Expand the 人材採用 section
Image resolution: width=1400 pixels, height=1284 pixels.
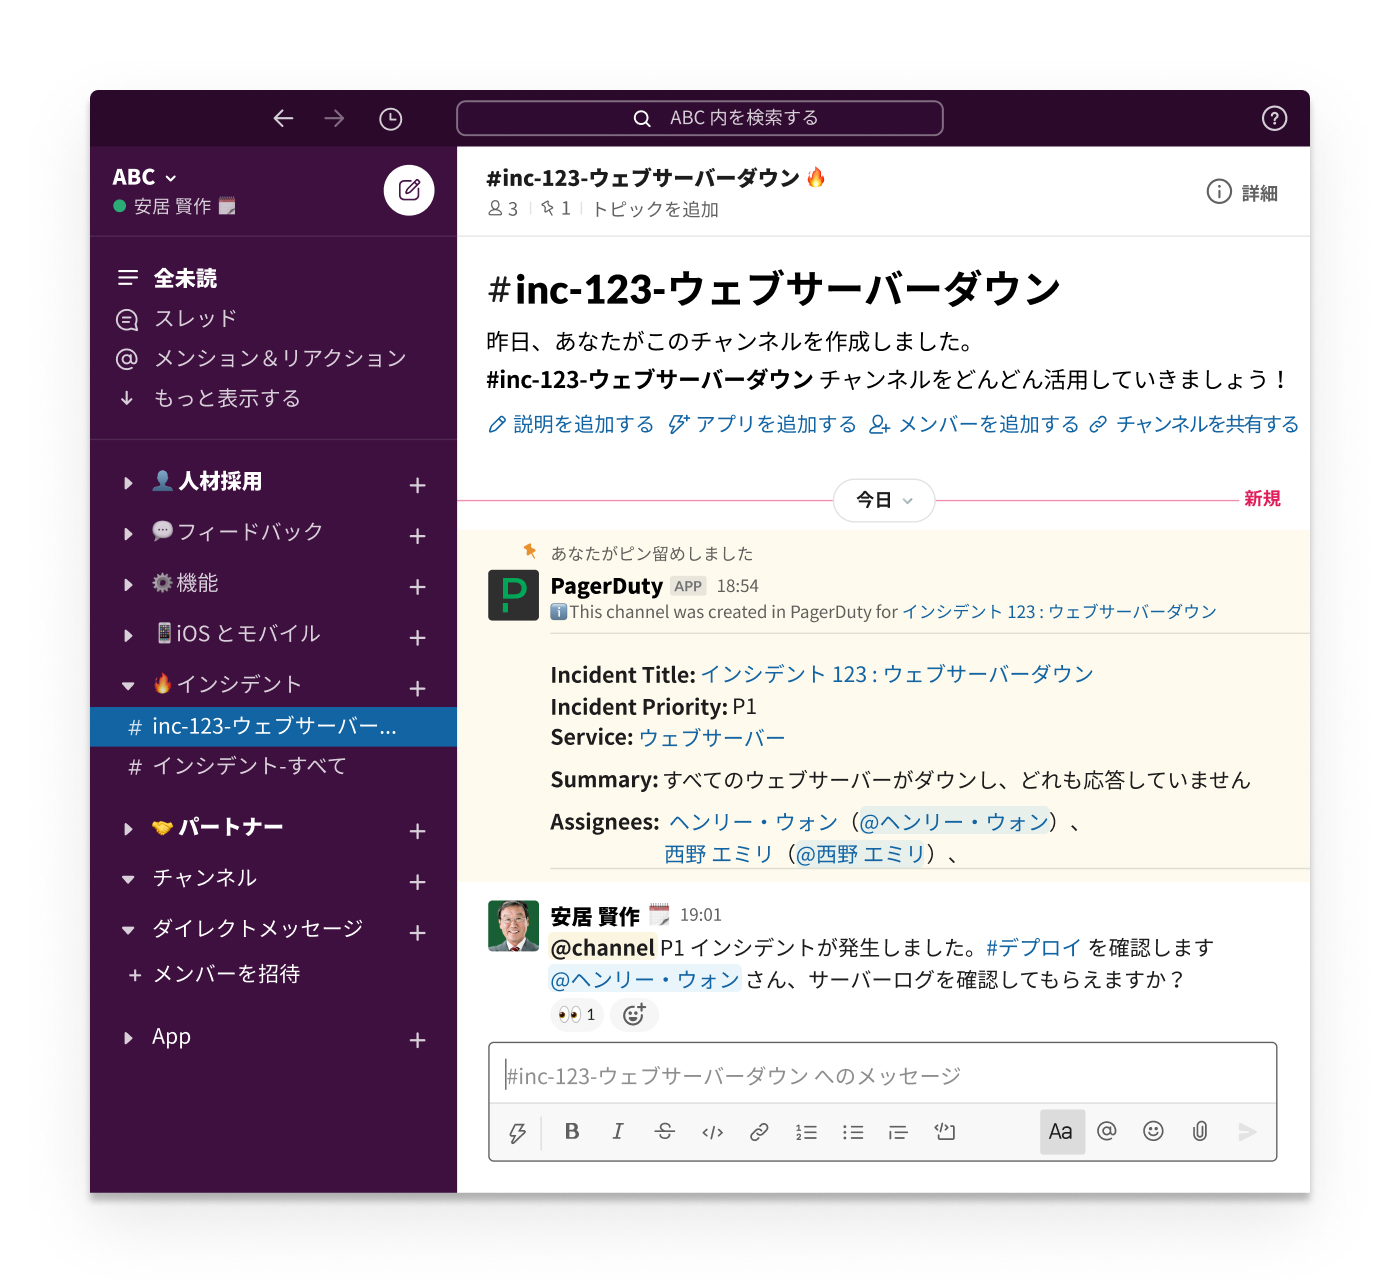pyautogui.click(x=128, y=483)
